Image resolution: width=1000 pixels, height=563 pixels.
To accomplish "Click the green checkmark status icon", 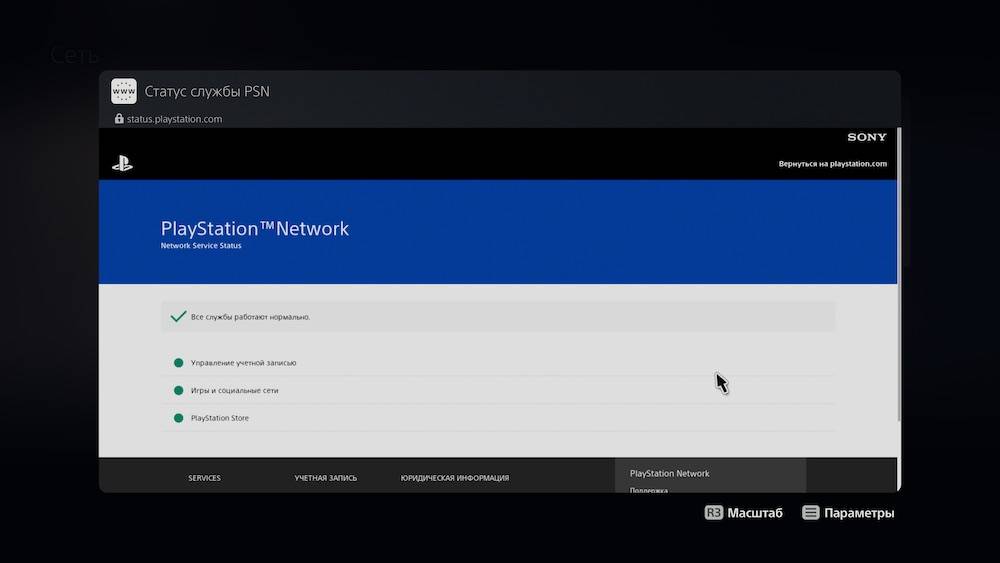I will (178, 316).
